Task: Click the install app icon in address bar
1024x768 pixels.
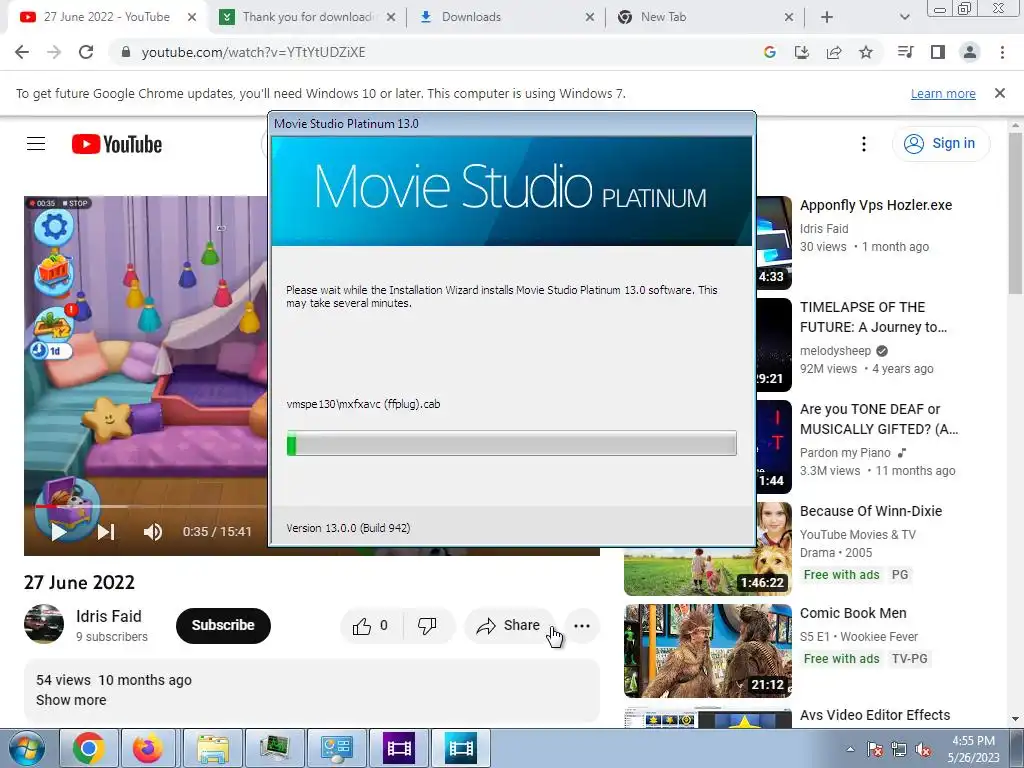Action: click(x=802, y=52)
